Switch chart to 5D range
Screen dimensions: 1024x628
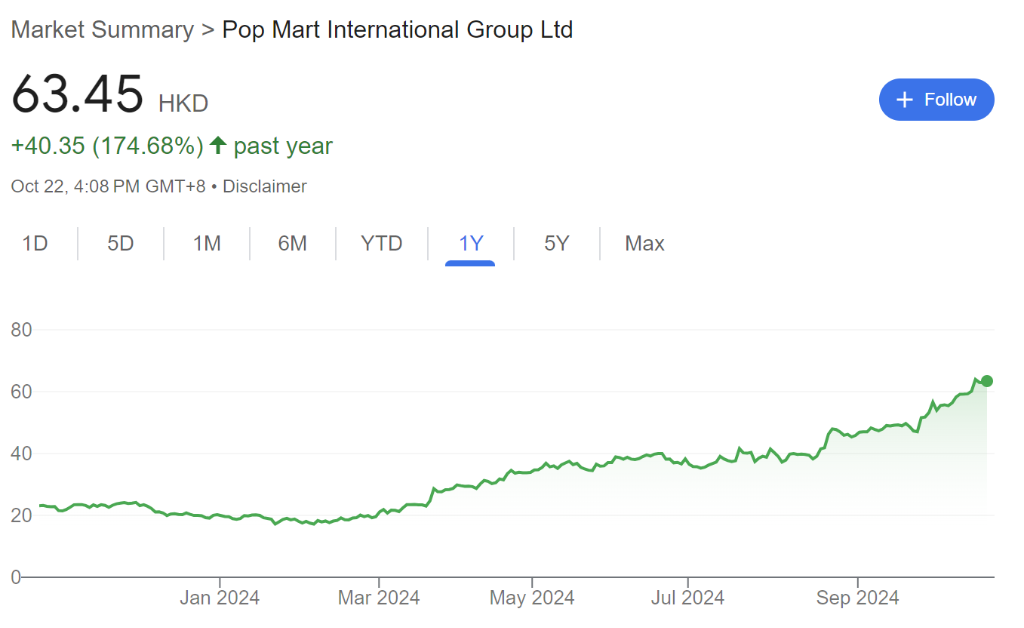[x=120, y=244]
